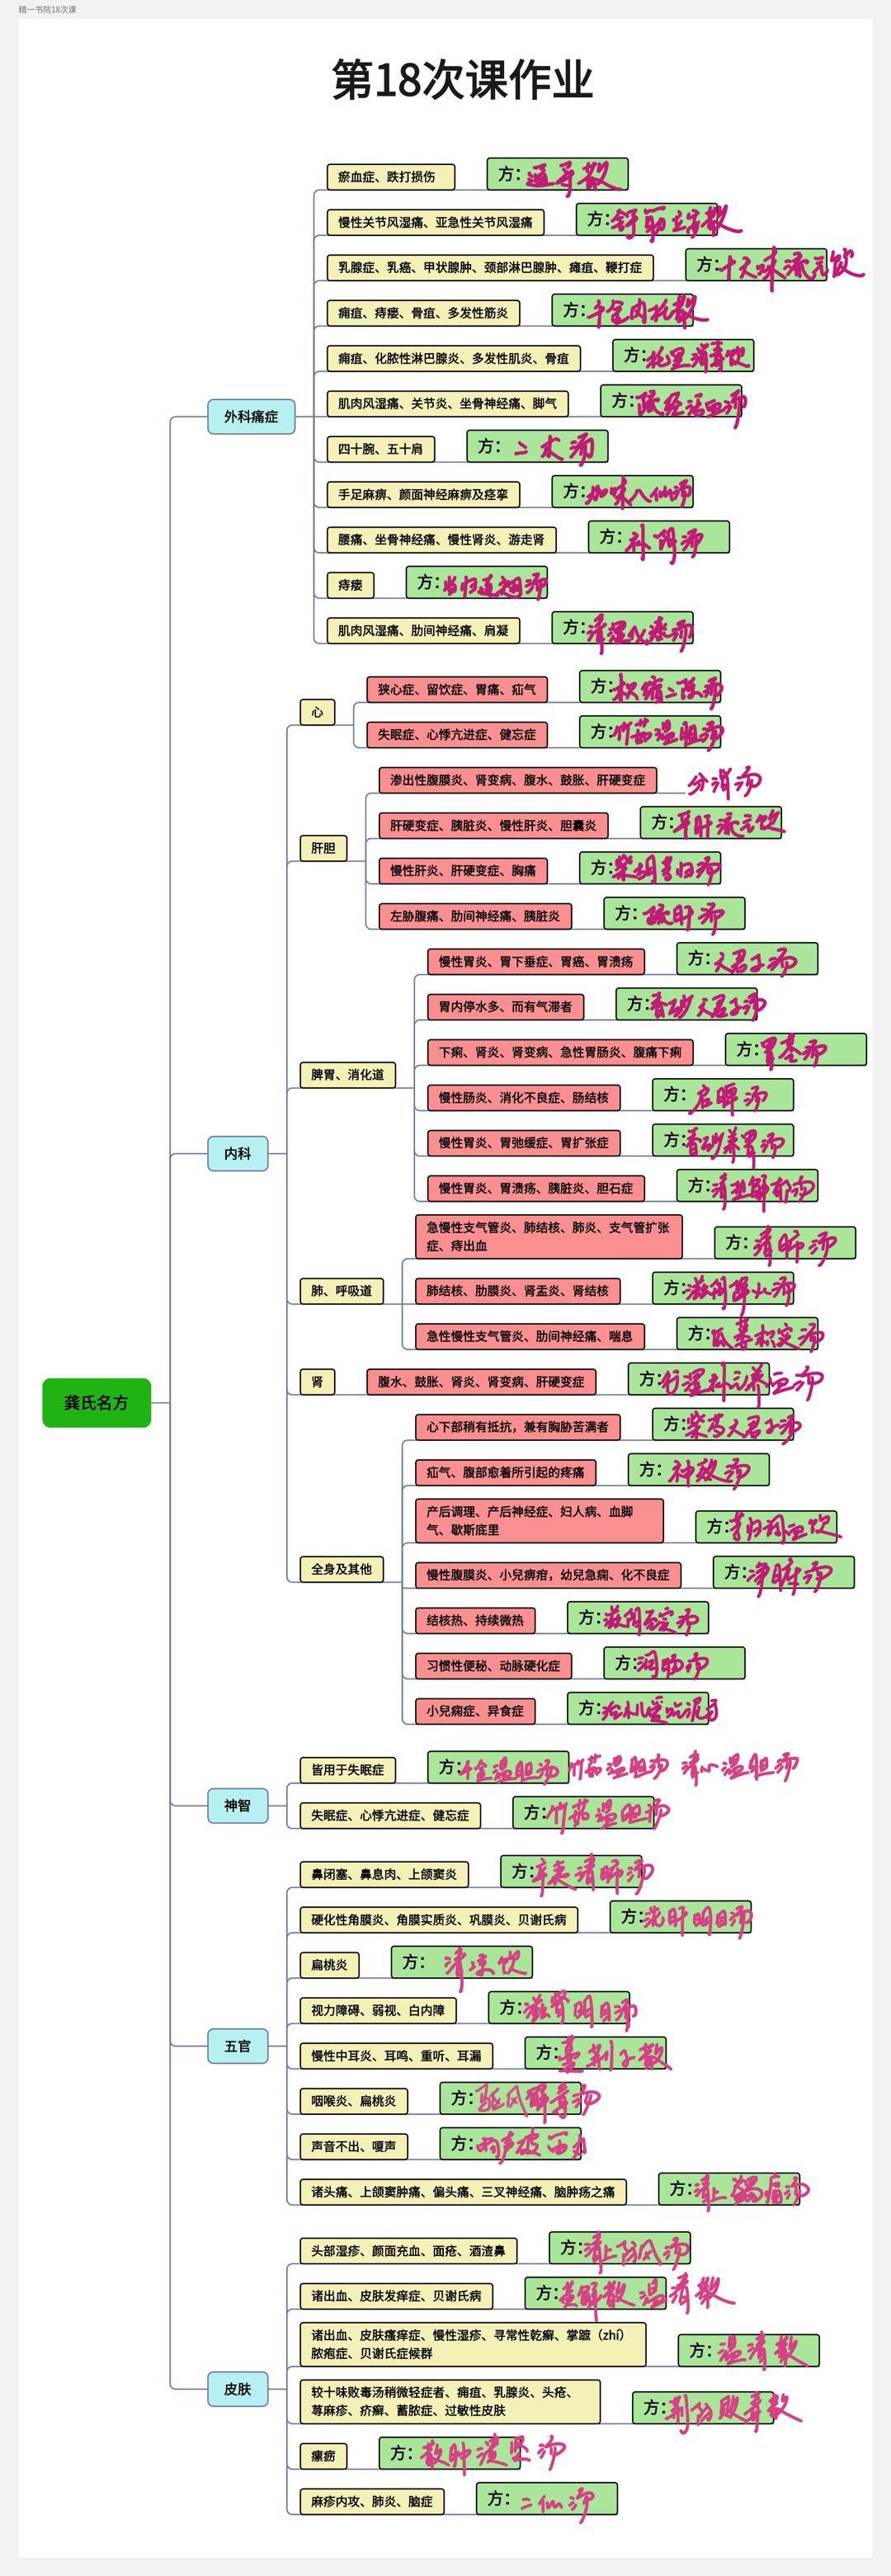Select green 方 box beside 瘀血症、跌打损伤
This screenshot has height=2576, width=891.
[557, 174]
